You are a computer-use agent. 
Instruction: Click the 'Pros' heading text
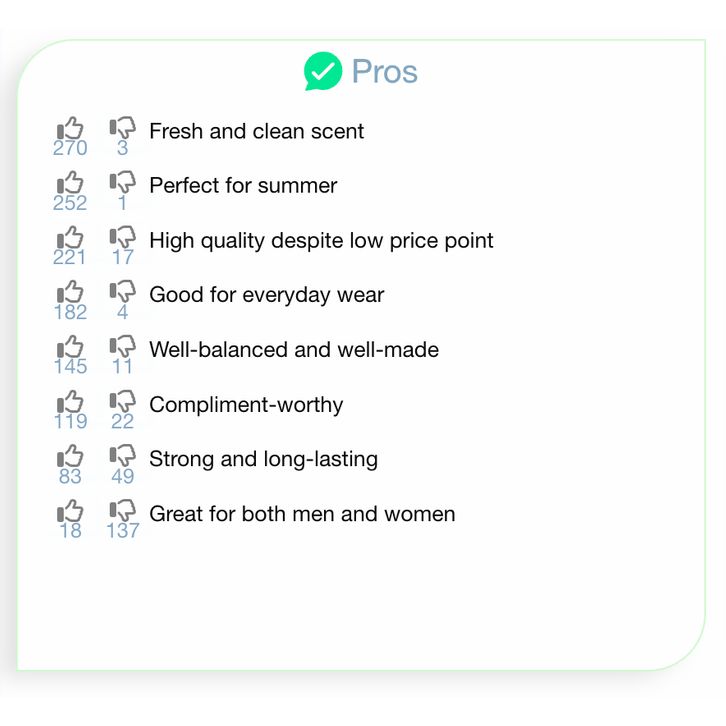384,71
